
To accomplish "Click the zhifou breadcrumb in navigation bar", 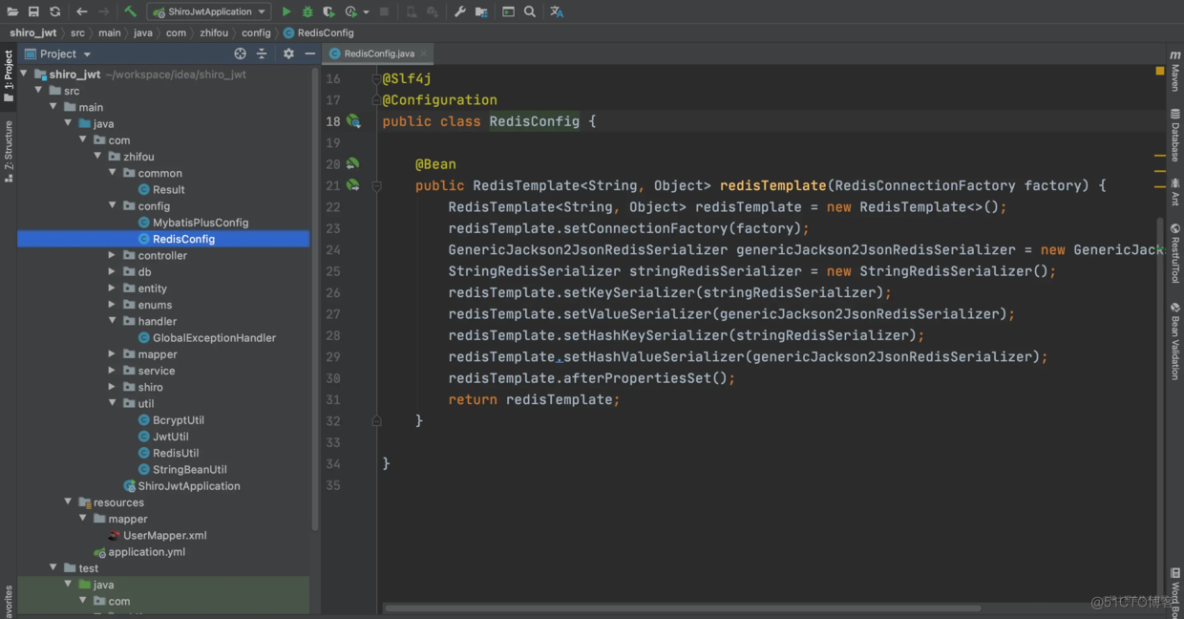I will point(215,33).
